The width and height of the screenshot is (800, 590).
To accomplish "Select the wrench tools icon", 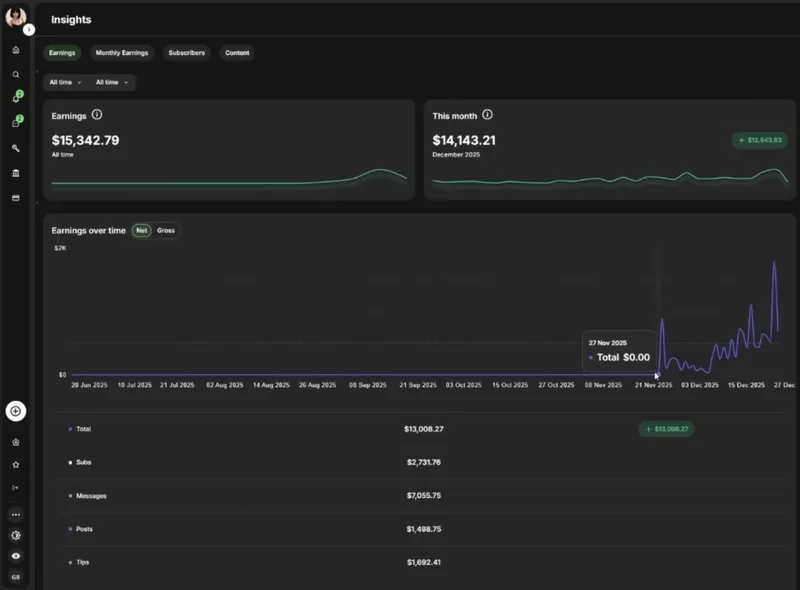I will [16, 146].
